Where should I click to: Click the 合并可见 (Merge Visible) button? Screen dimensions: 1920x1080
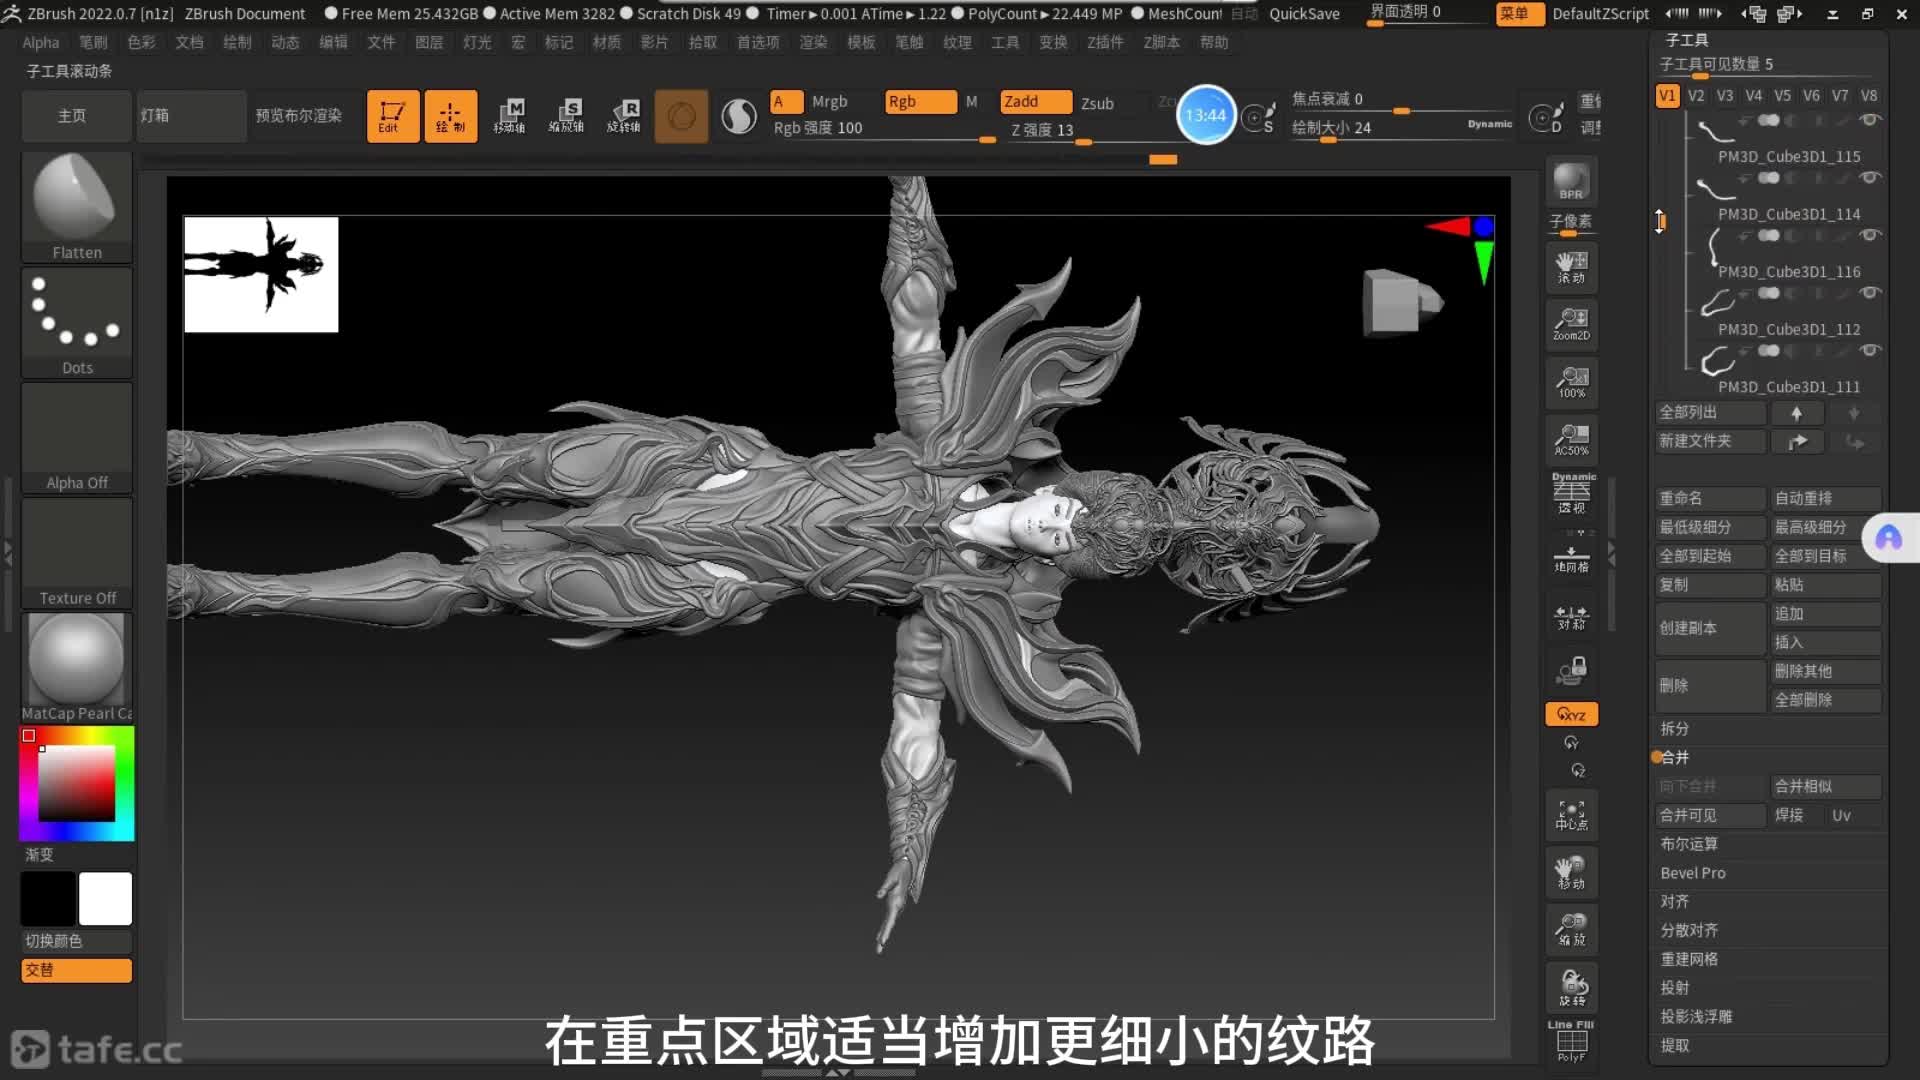(1708, 816)
